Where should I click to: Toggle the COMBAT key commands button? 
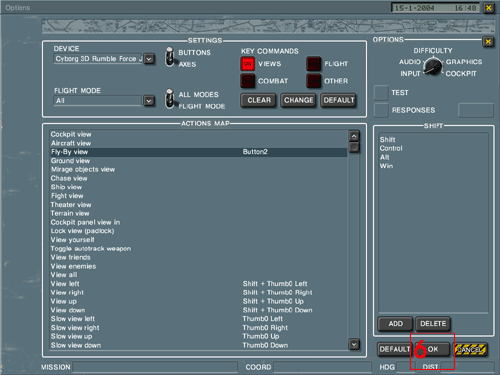tap(247, 81)
